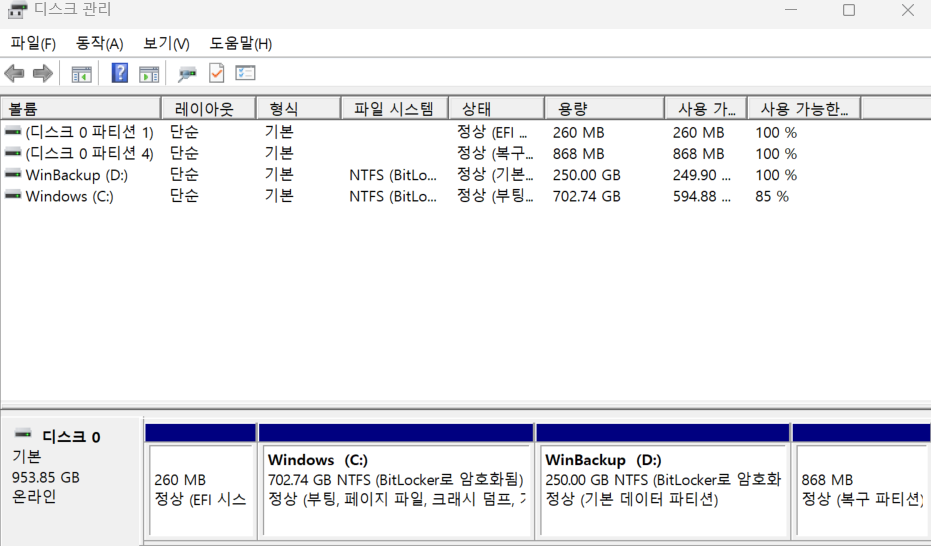Image resolution: width=931 pixels, height=546 pixels.
Task: Click the Settings list view toolbar icon
Action: 245,73
